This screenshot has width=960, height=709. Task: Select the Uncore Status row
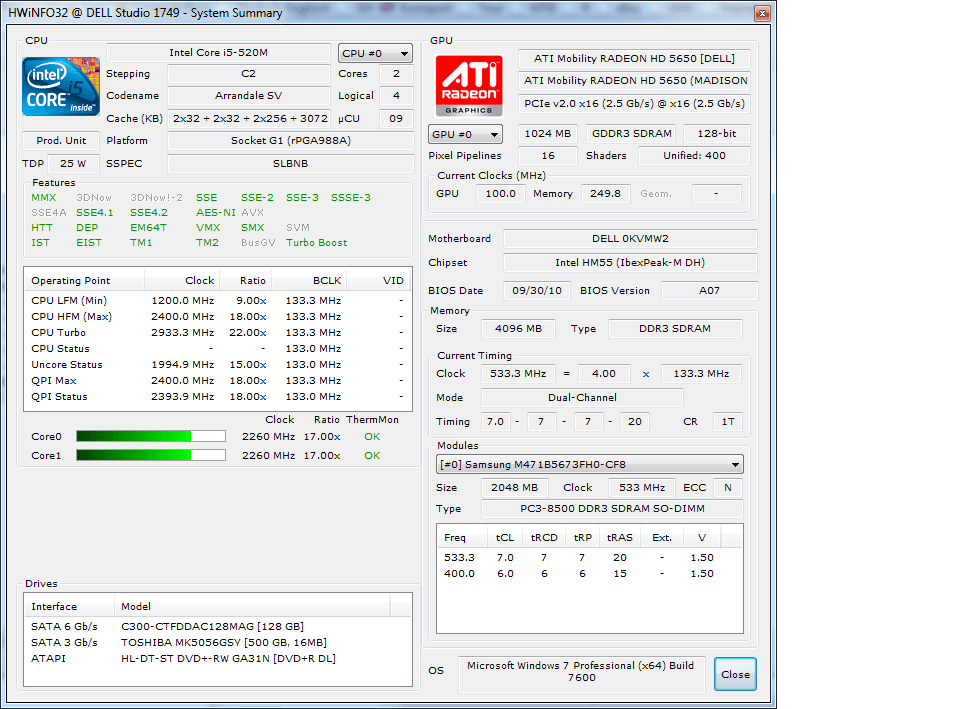[217, 364]
